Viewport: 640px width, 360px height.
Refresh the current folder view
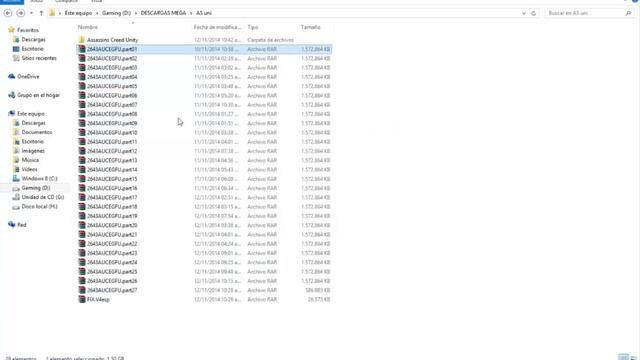(x=533, y=13)
